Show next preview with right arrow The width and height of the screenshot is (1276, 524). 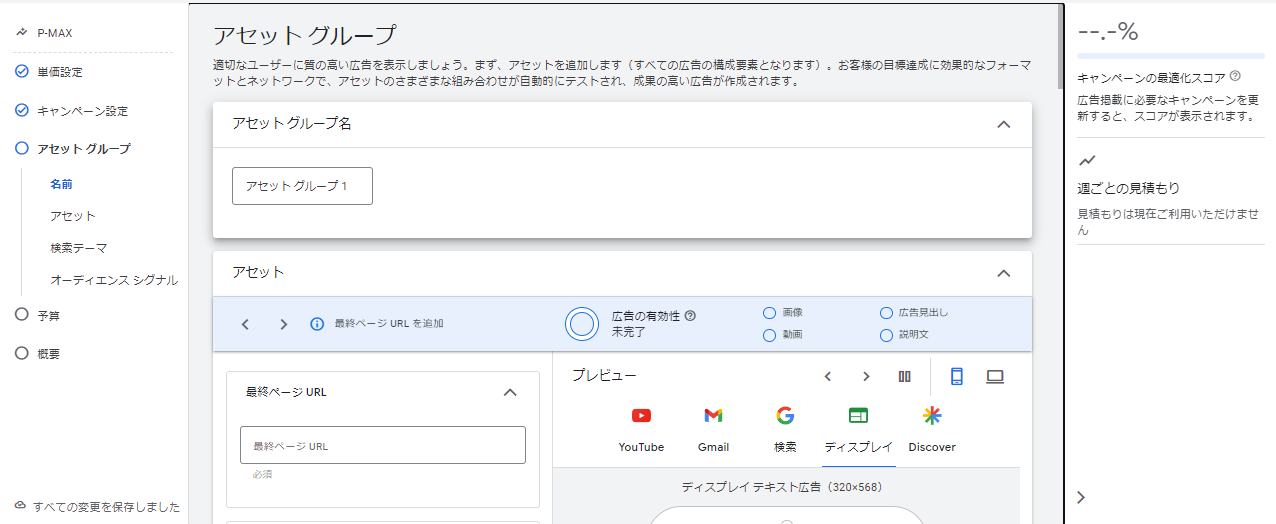coord(866,377)
